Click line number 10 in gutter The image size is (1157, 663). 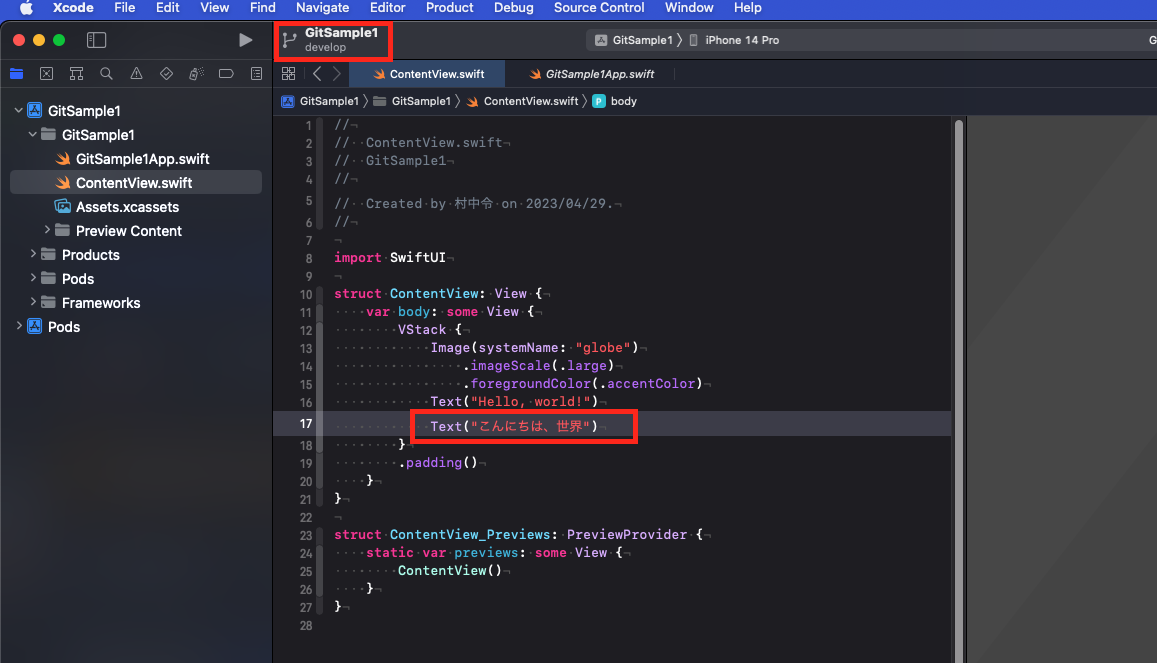305,294
